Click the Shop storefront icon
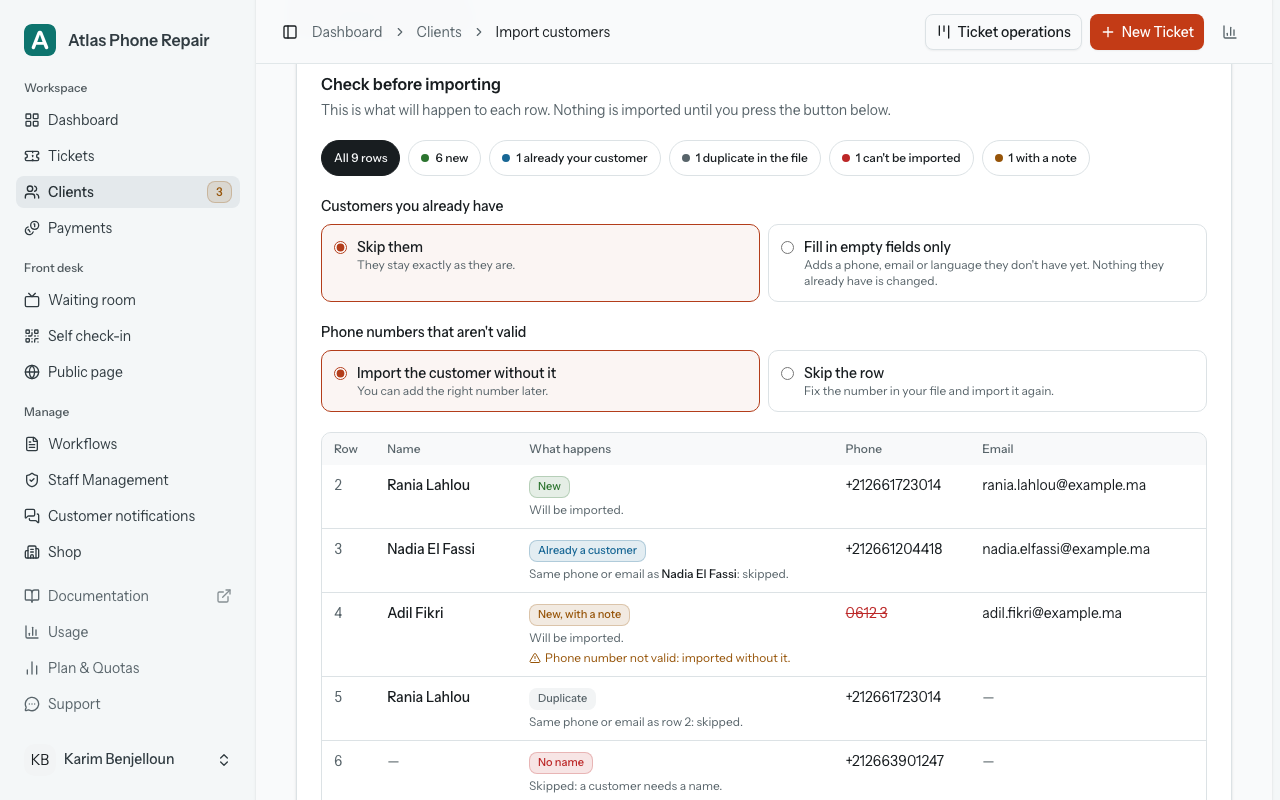Viewport: 1280px width, 800px height. click(x=32, y=552)
